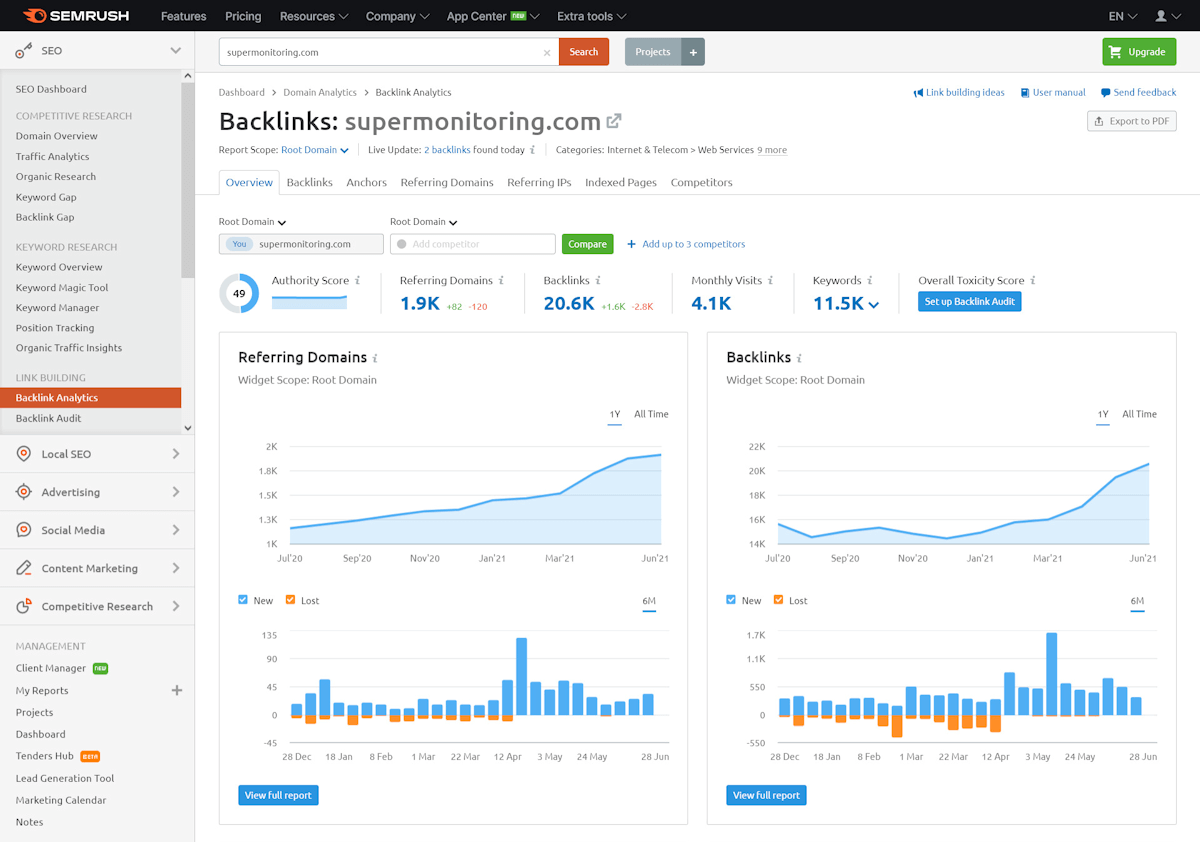1200x842 pixels.
Task: Click Set up Backlink Audit button
Action: 969,302
